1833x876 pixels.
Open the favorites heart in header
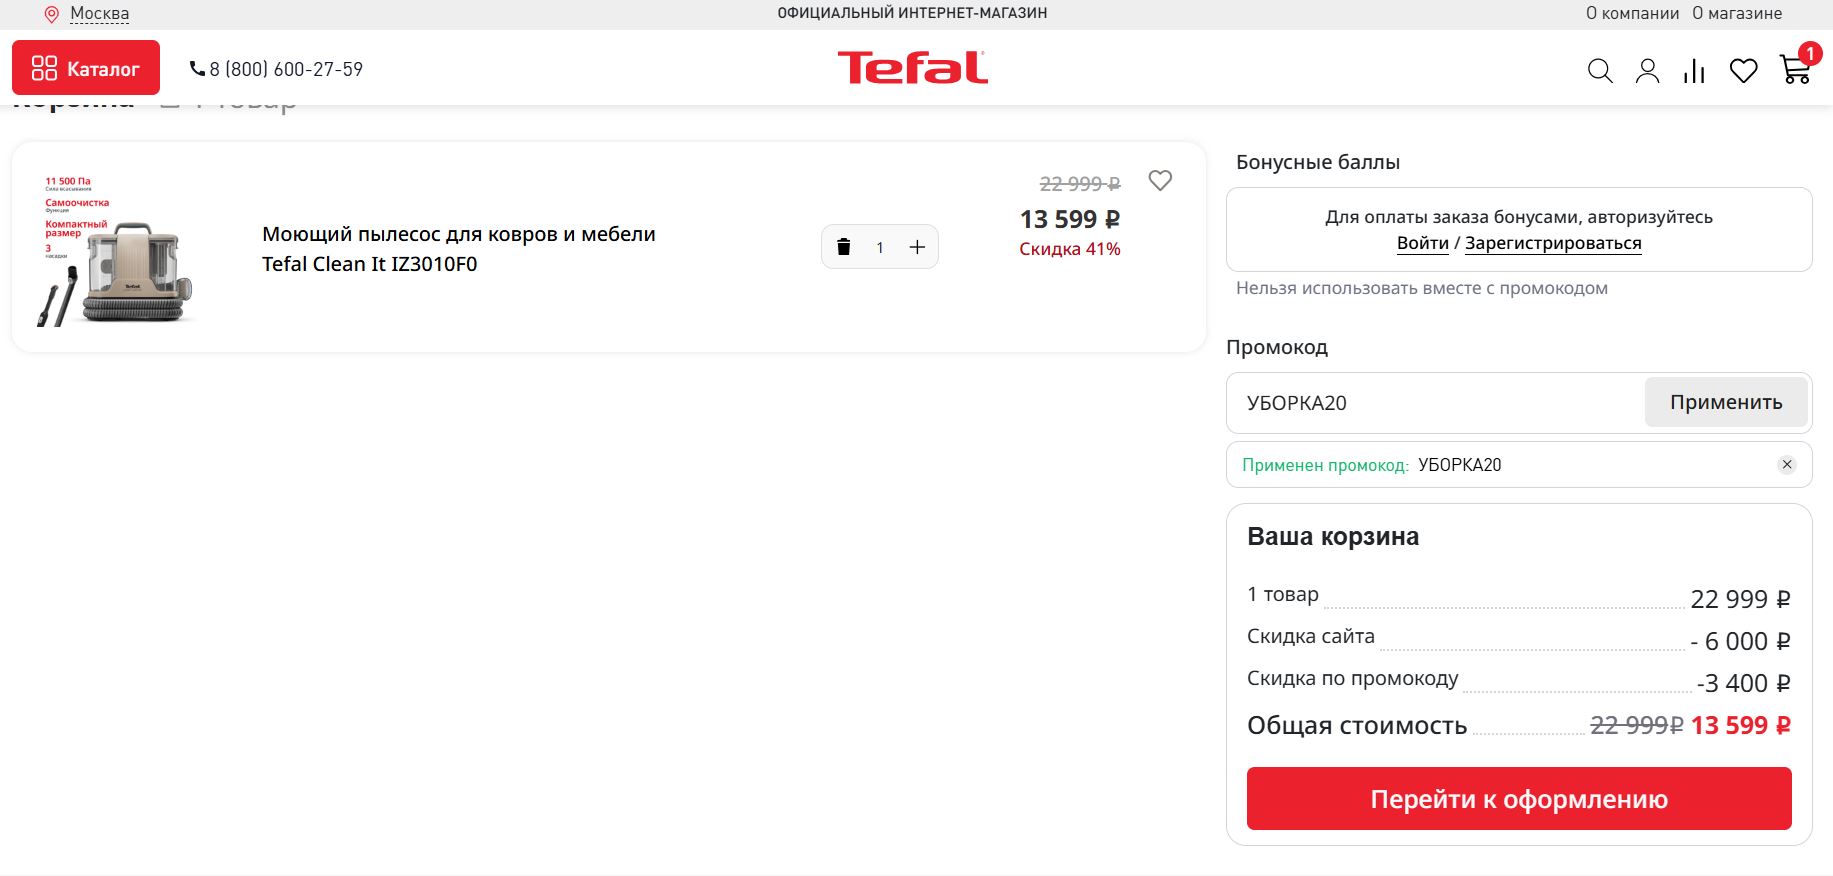click(x=1743, y=71)
